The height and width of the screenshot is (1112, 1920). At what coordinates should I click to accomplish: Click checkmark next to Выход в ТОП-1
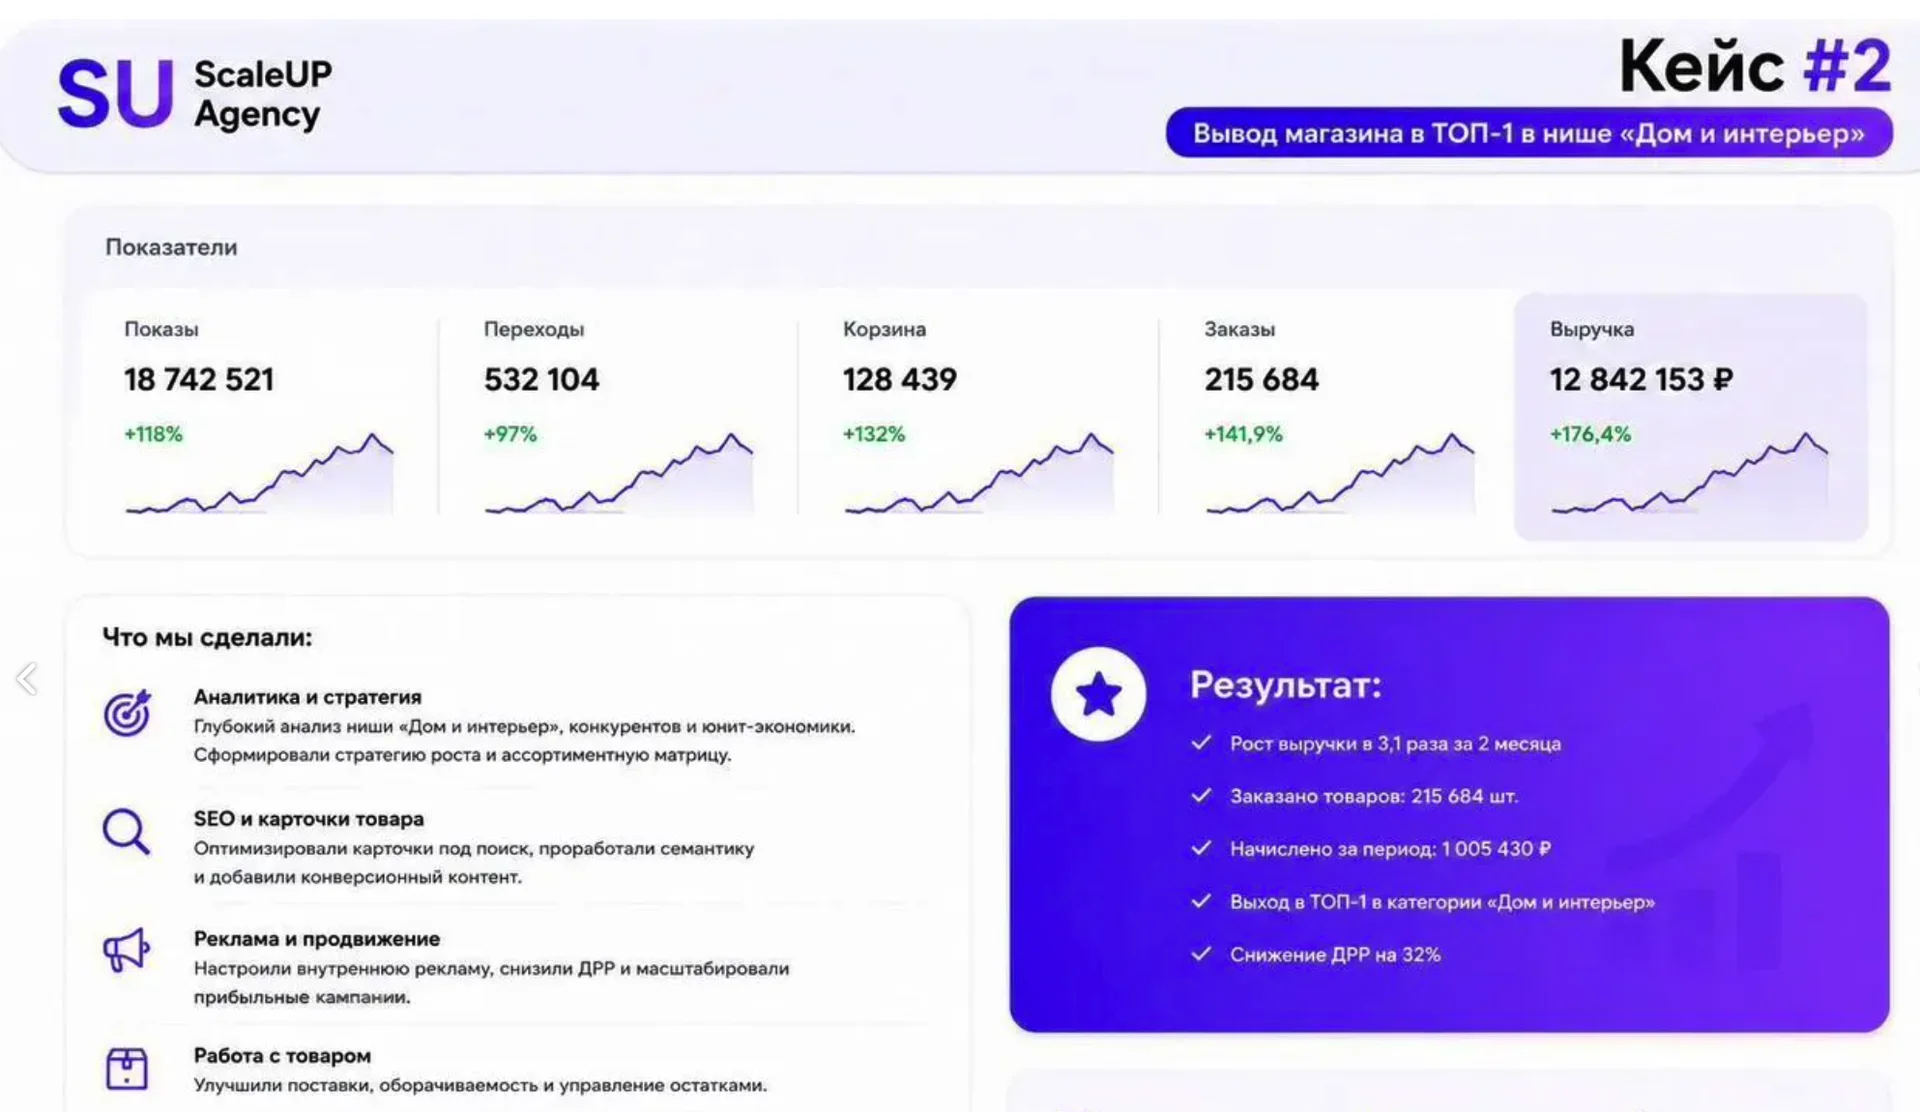[x=1202, y=901]
